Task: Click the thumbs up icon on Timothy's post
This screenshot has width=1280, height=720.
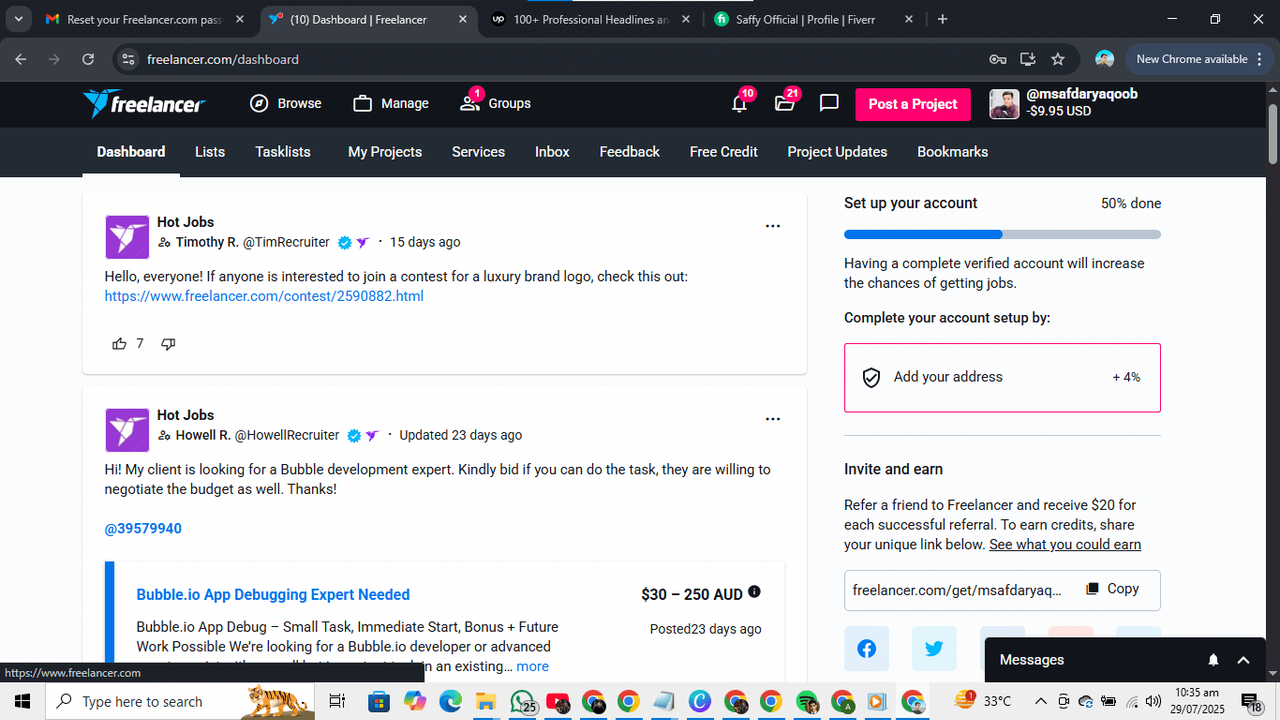Action: click(x=120, y=343)
